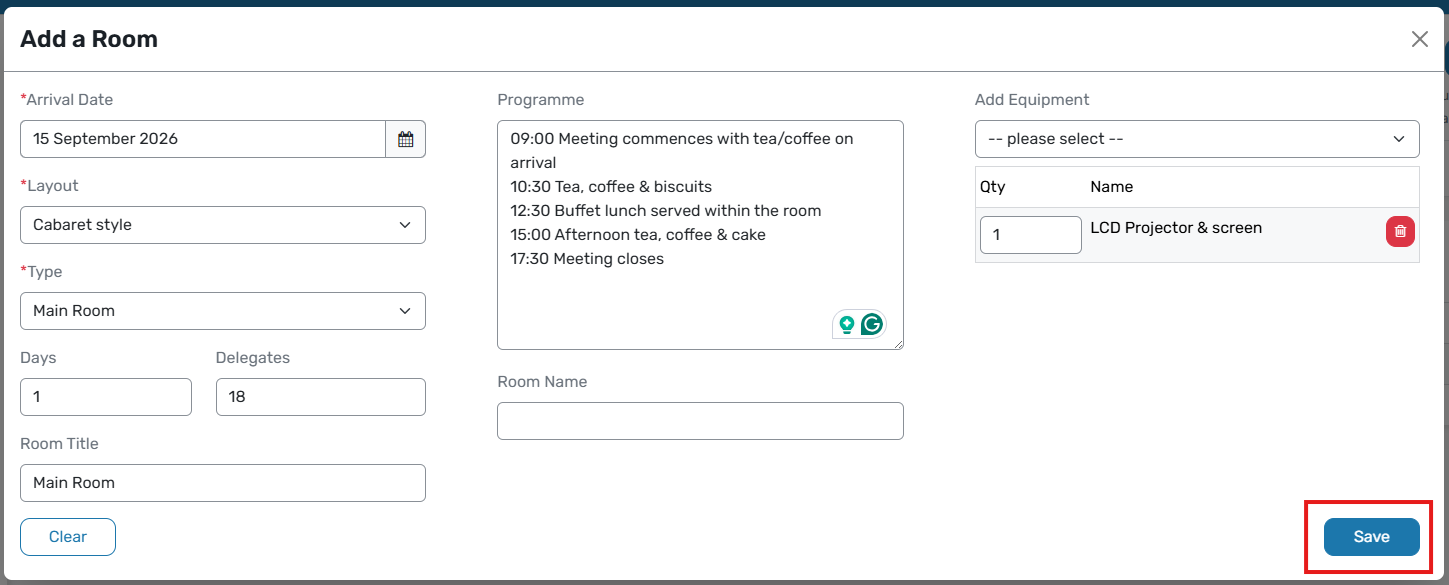Open the Layout dropdown showing Cabaret style
The width and height of the screenshot is (1449, 585).
pos(223,225)
